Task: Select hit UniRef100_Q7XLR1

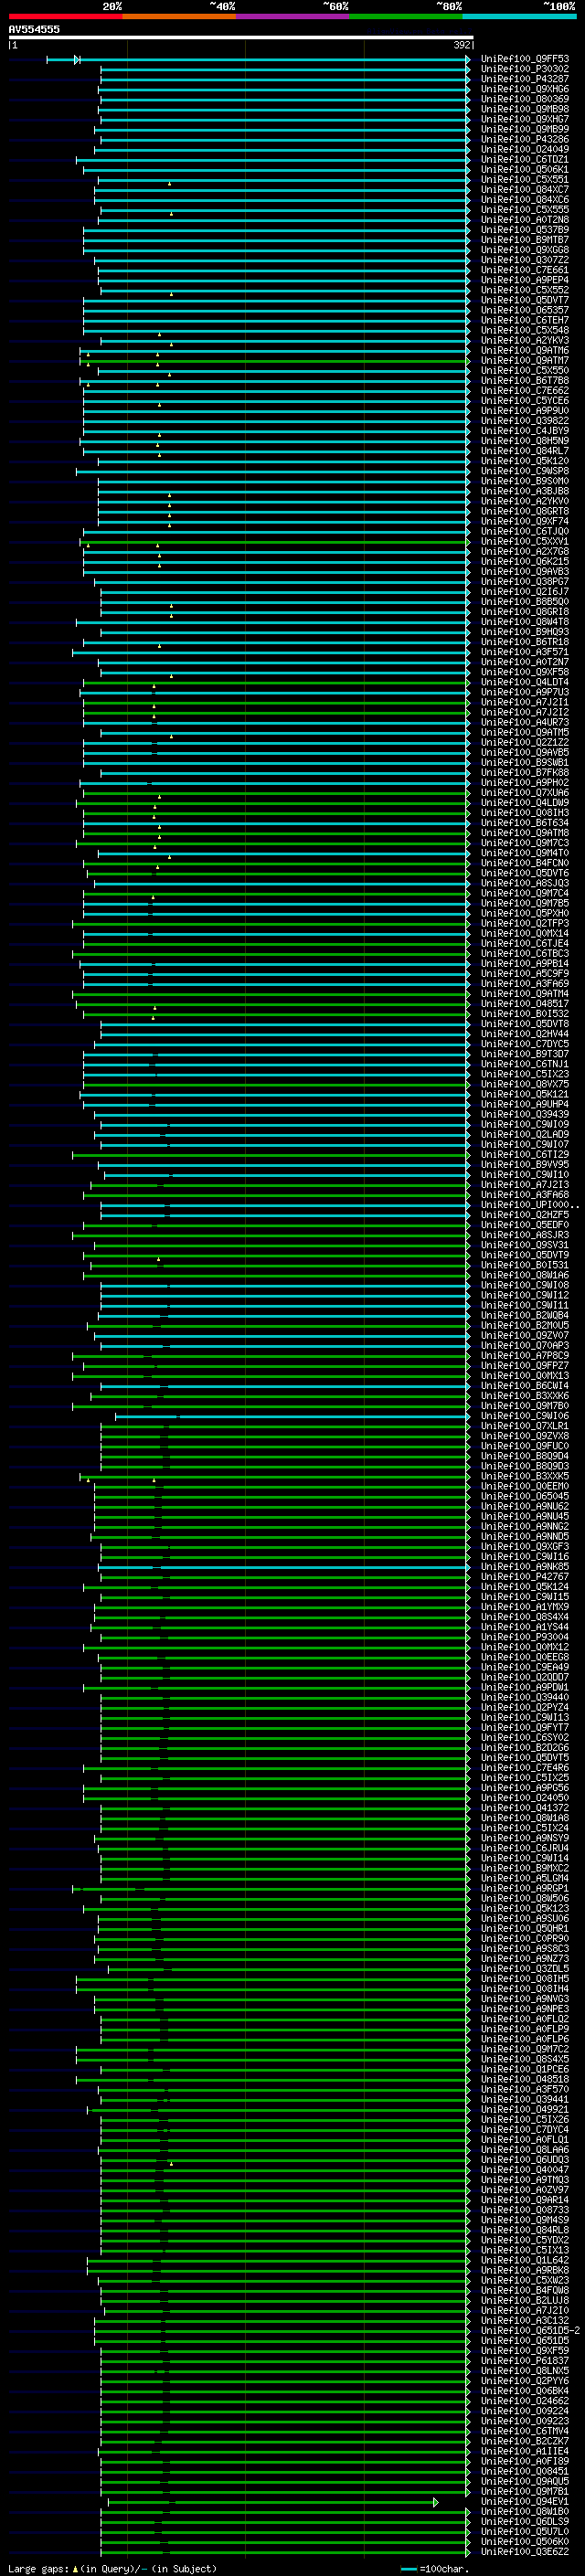Action: 525,1425
